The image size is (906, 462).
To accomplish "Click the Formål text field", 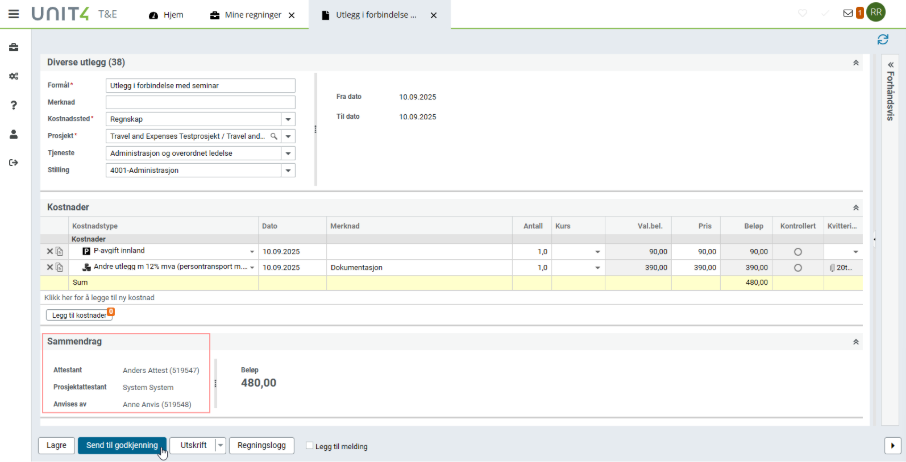I will pos(200,85).
